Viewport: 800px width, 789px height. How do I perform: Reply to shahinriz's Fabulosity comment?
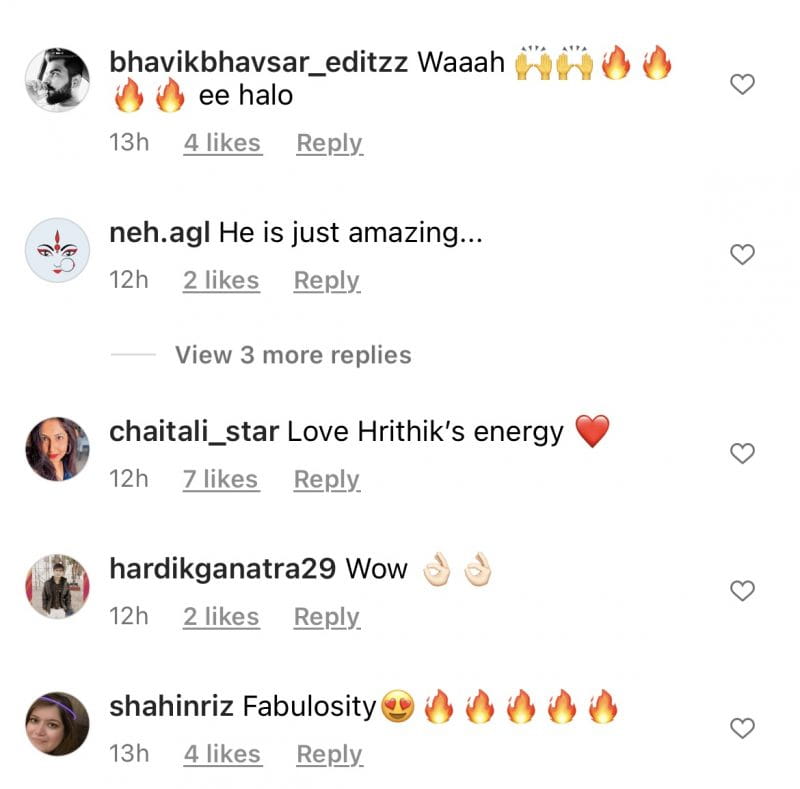[330, 754]
